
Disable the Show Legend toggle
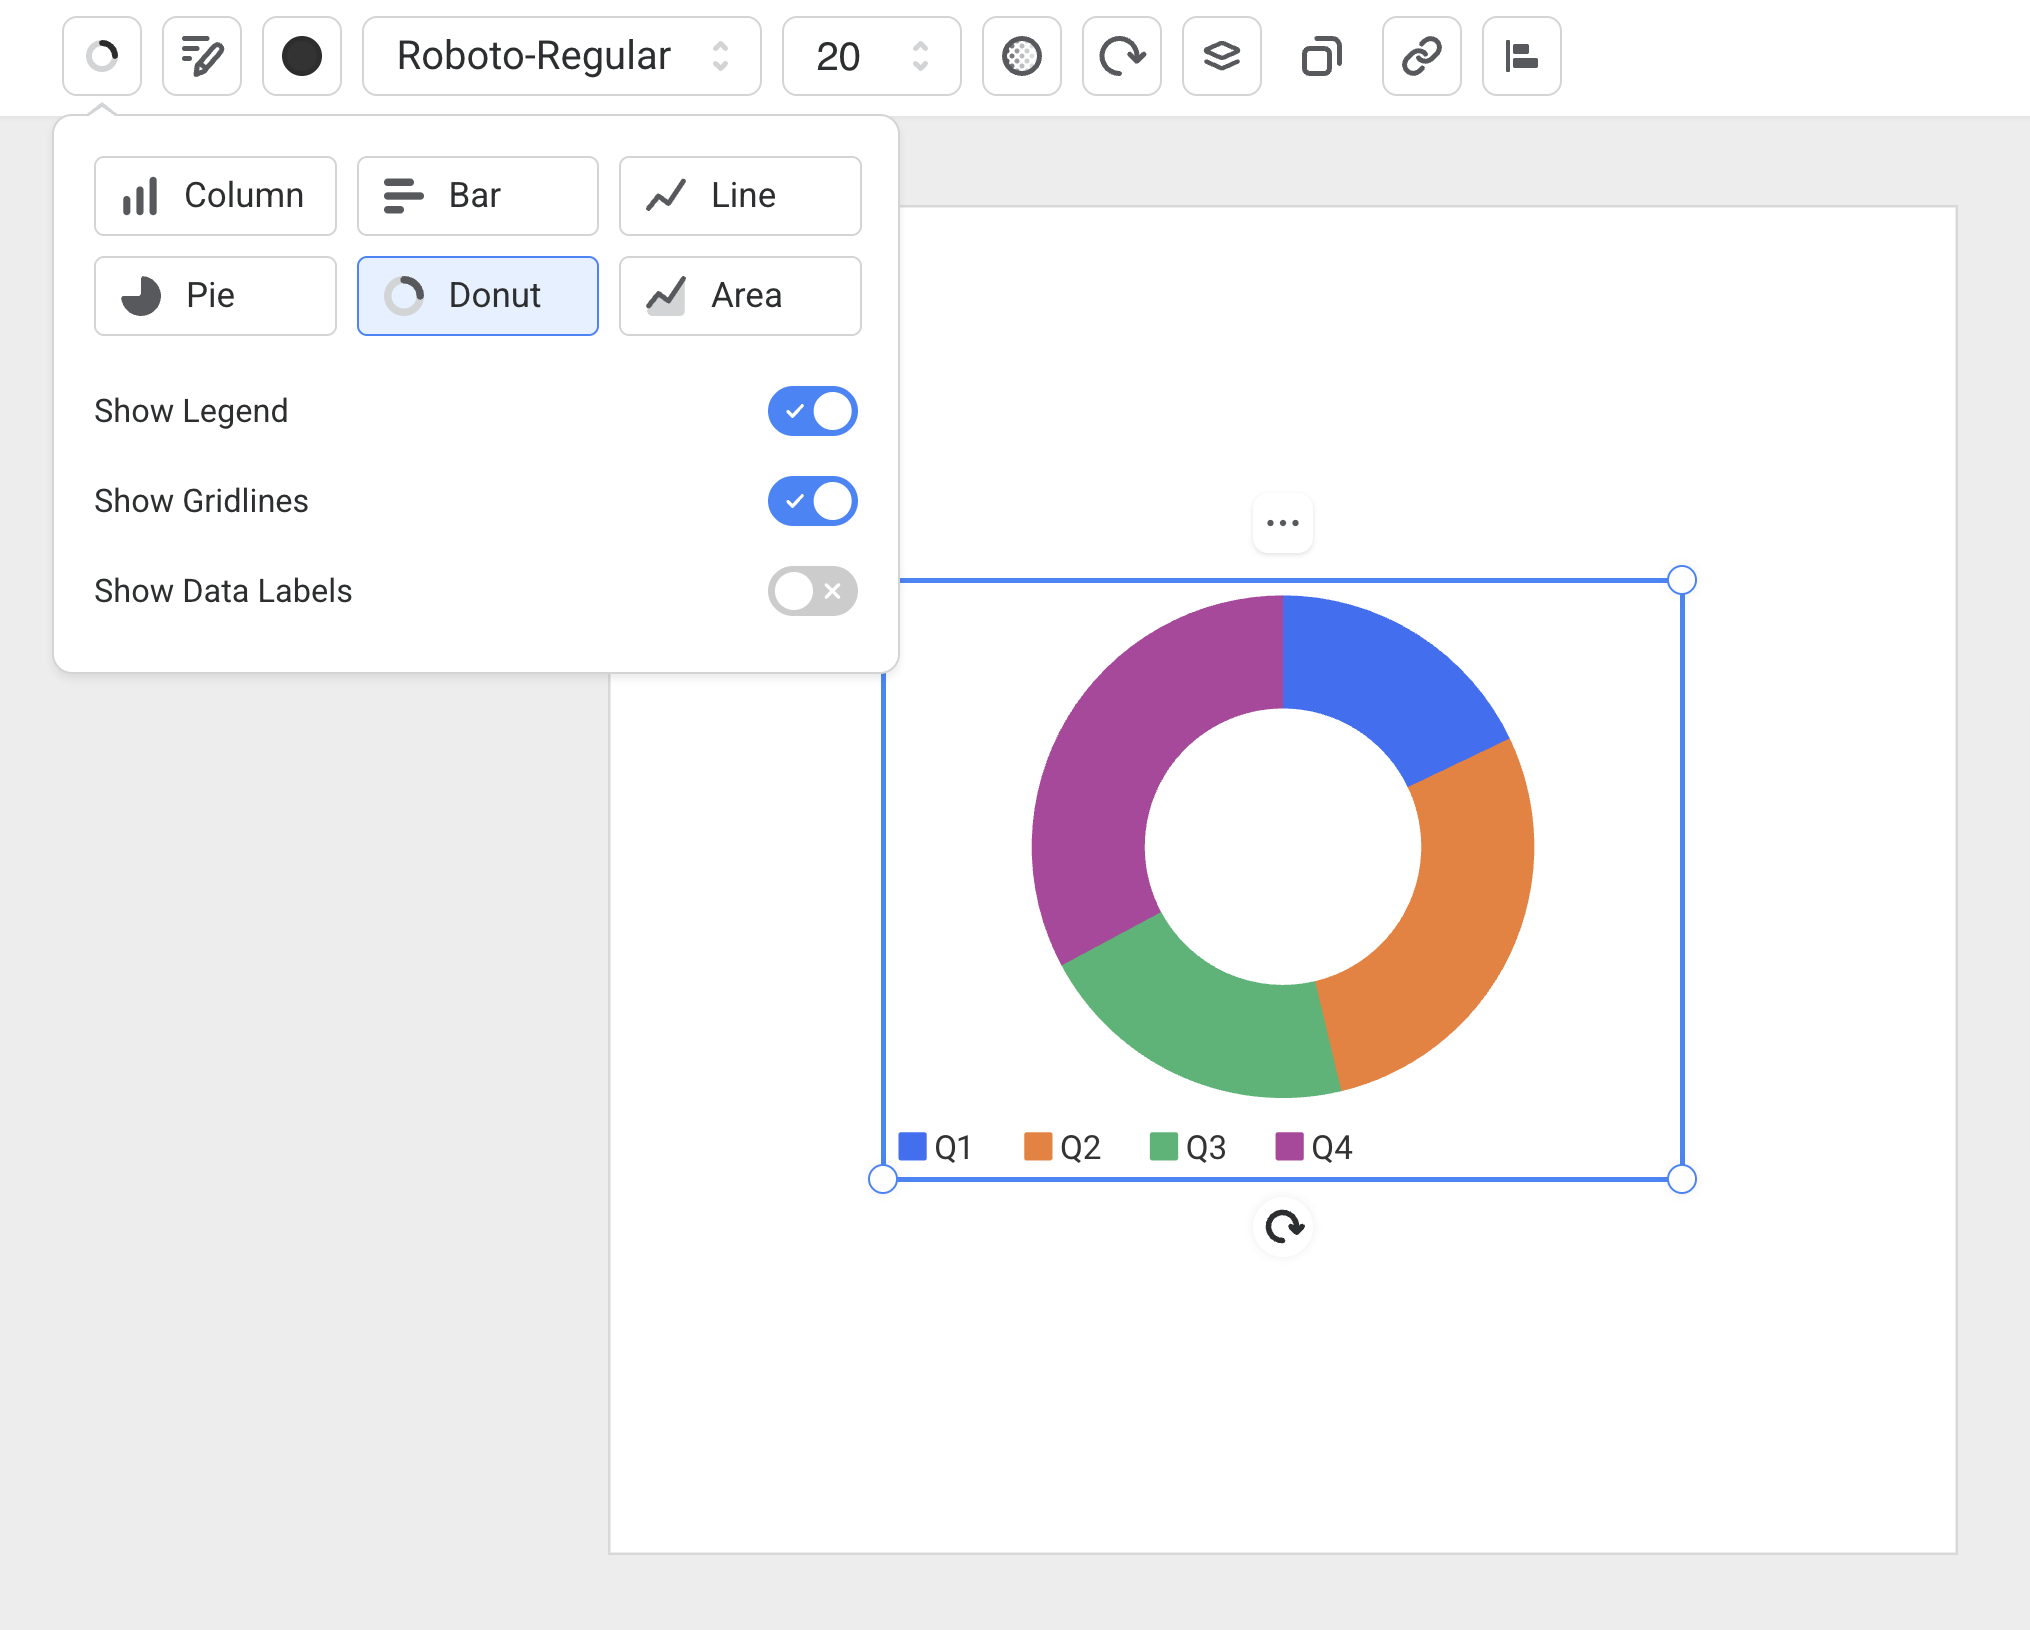click(813, 411)
